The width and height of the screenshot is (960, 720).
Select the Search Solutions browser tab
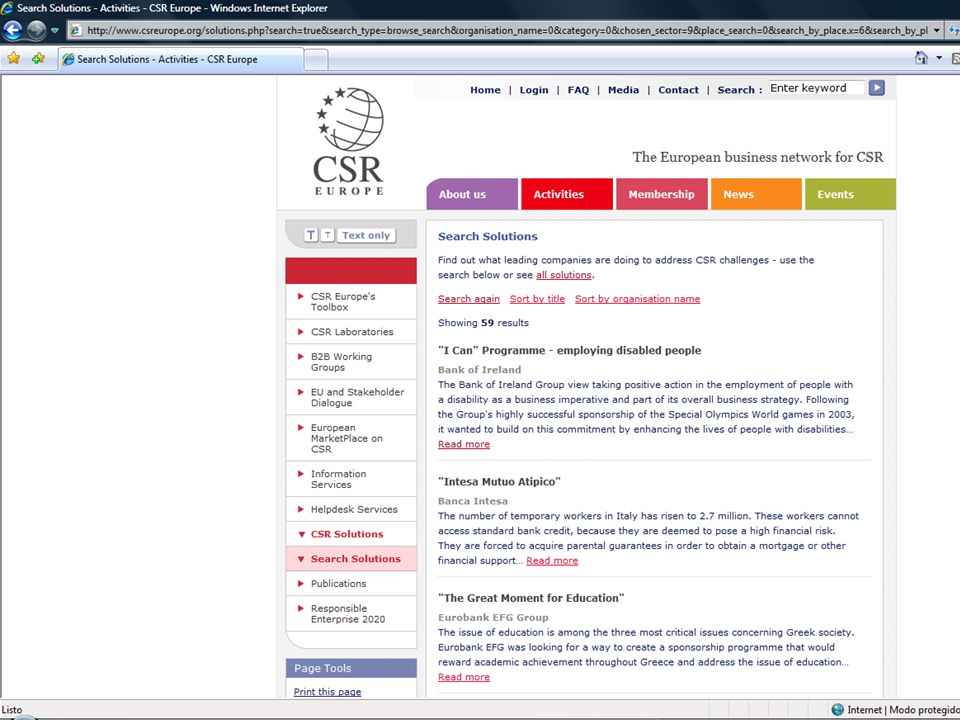[x=181, y=59]
